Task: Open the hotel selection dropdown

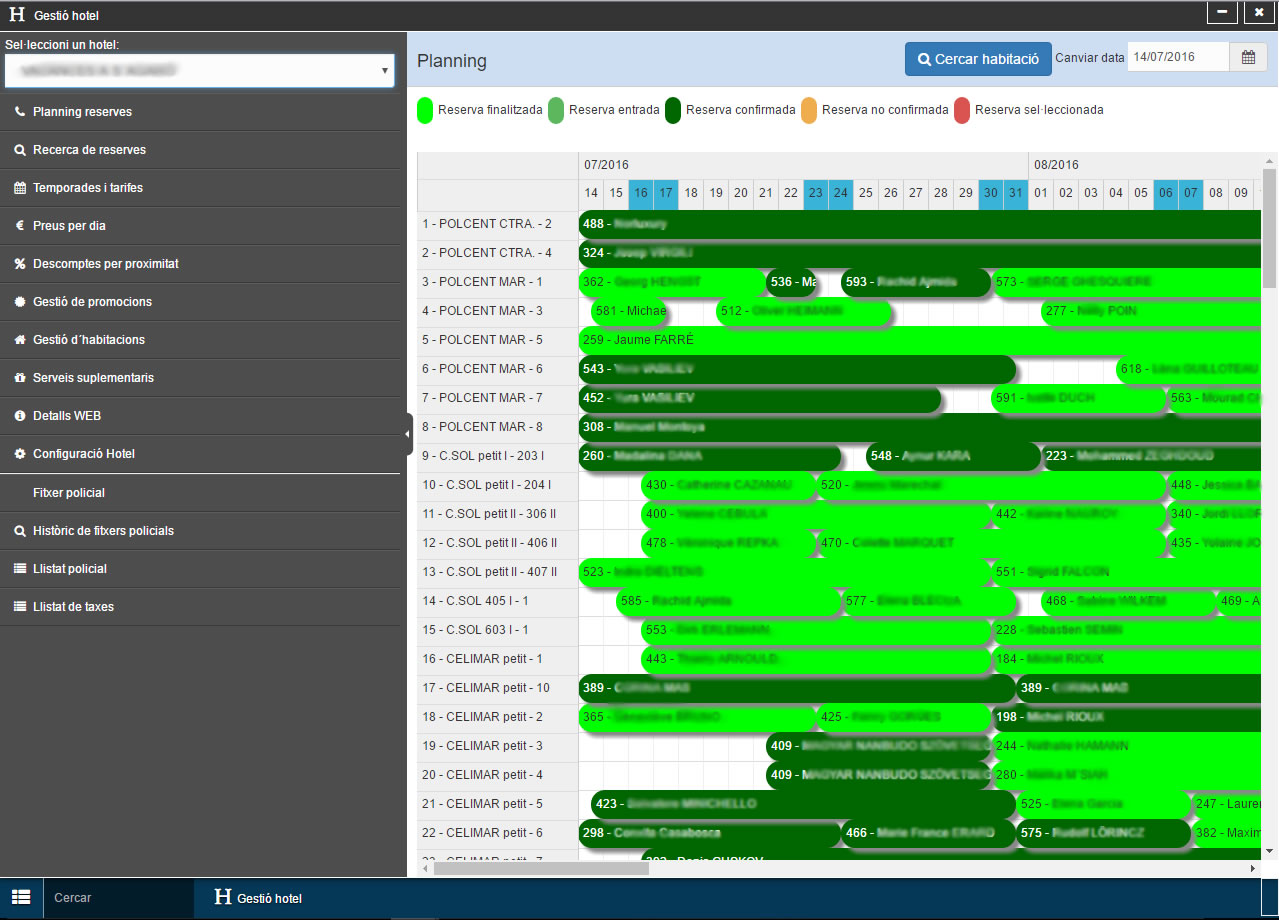Action: [199, 70]
